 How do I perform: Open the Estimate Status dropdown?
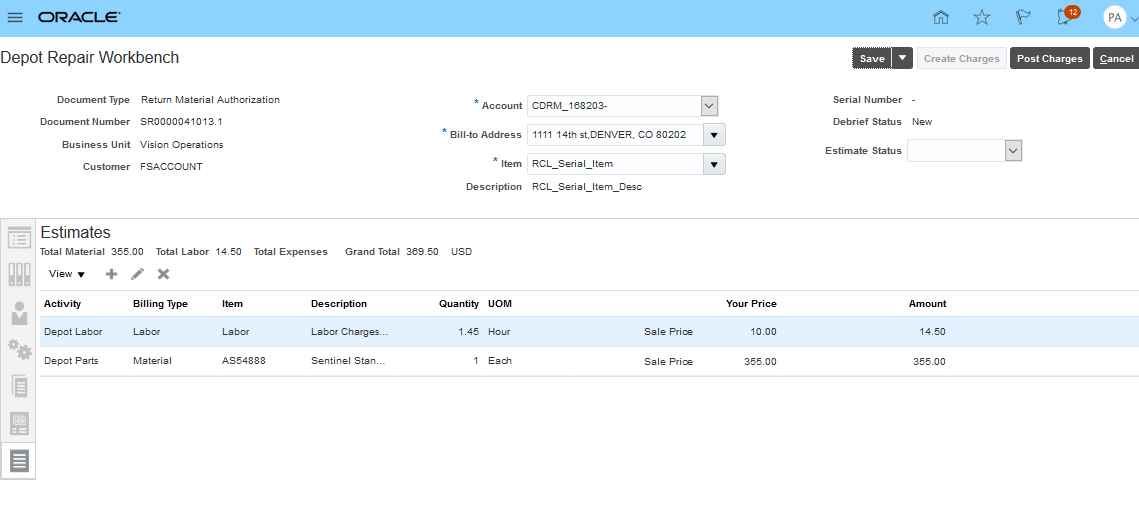point(1013,151)
